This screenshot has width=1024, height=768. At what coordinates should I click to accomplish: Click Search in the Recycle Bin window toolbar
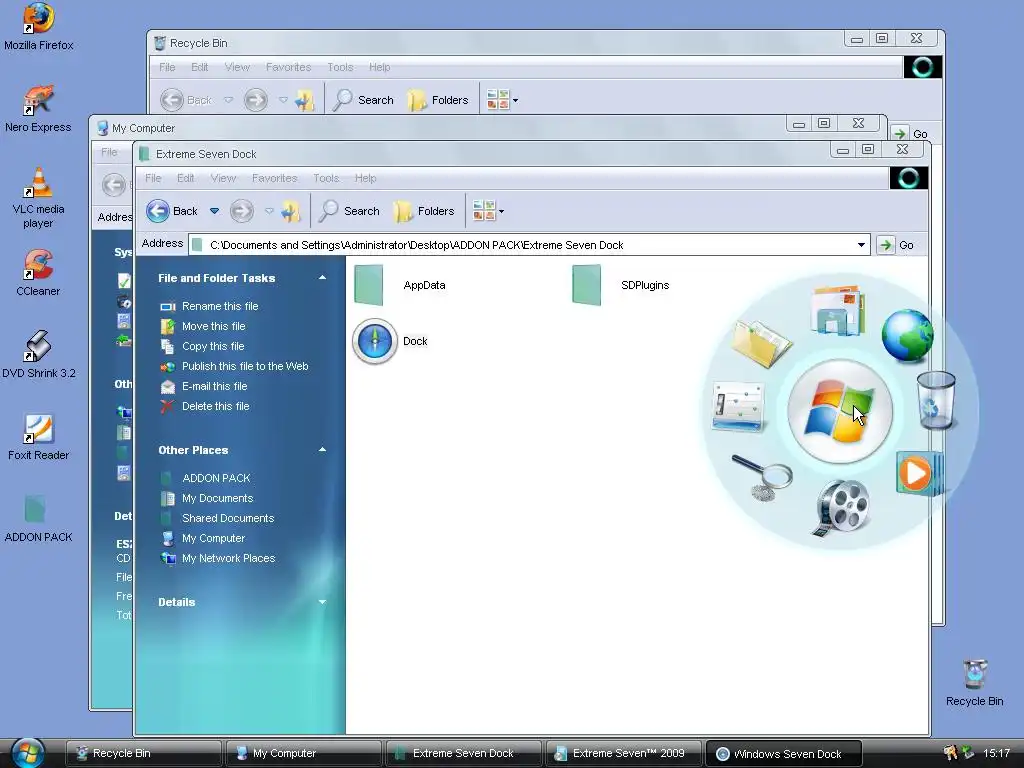pyautogui.click(x=363, y=100)
